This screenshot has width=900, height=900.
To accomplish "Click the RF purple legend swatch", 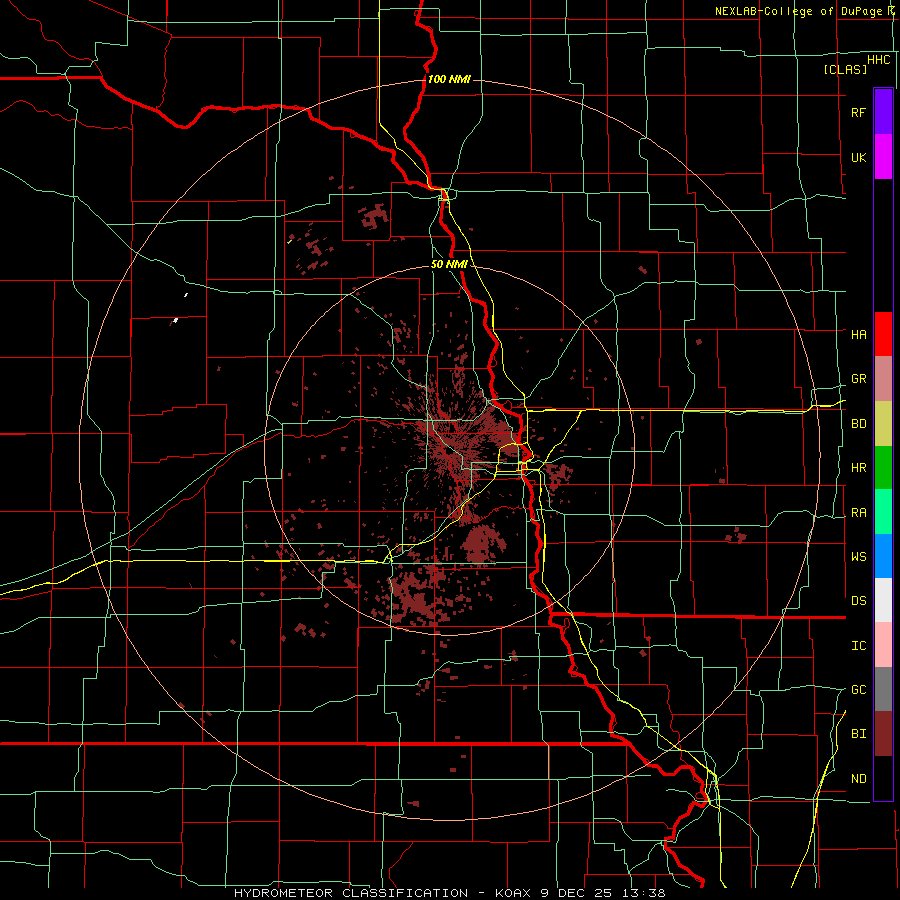I will pos(883,112).
